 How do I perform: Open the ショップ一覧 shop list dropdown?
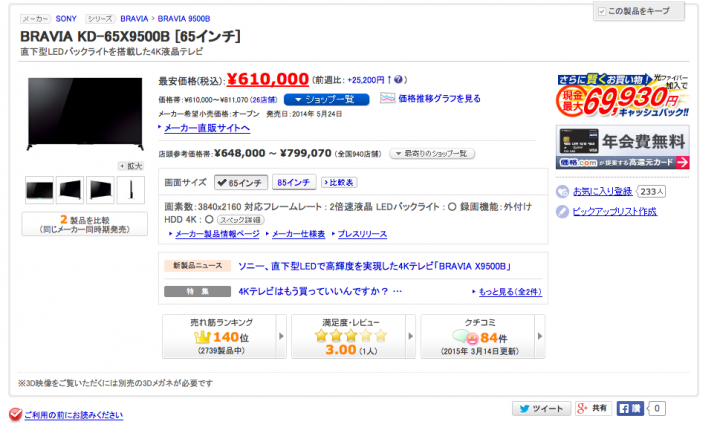point(326,100)
